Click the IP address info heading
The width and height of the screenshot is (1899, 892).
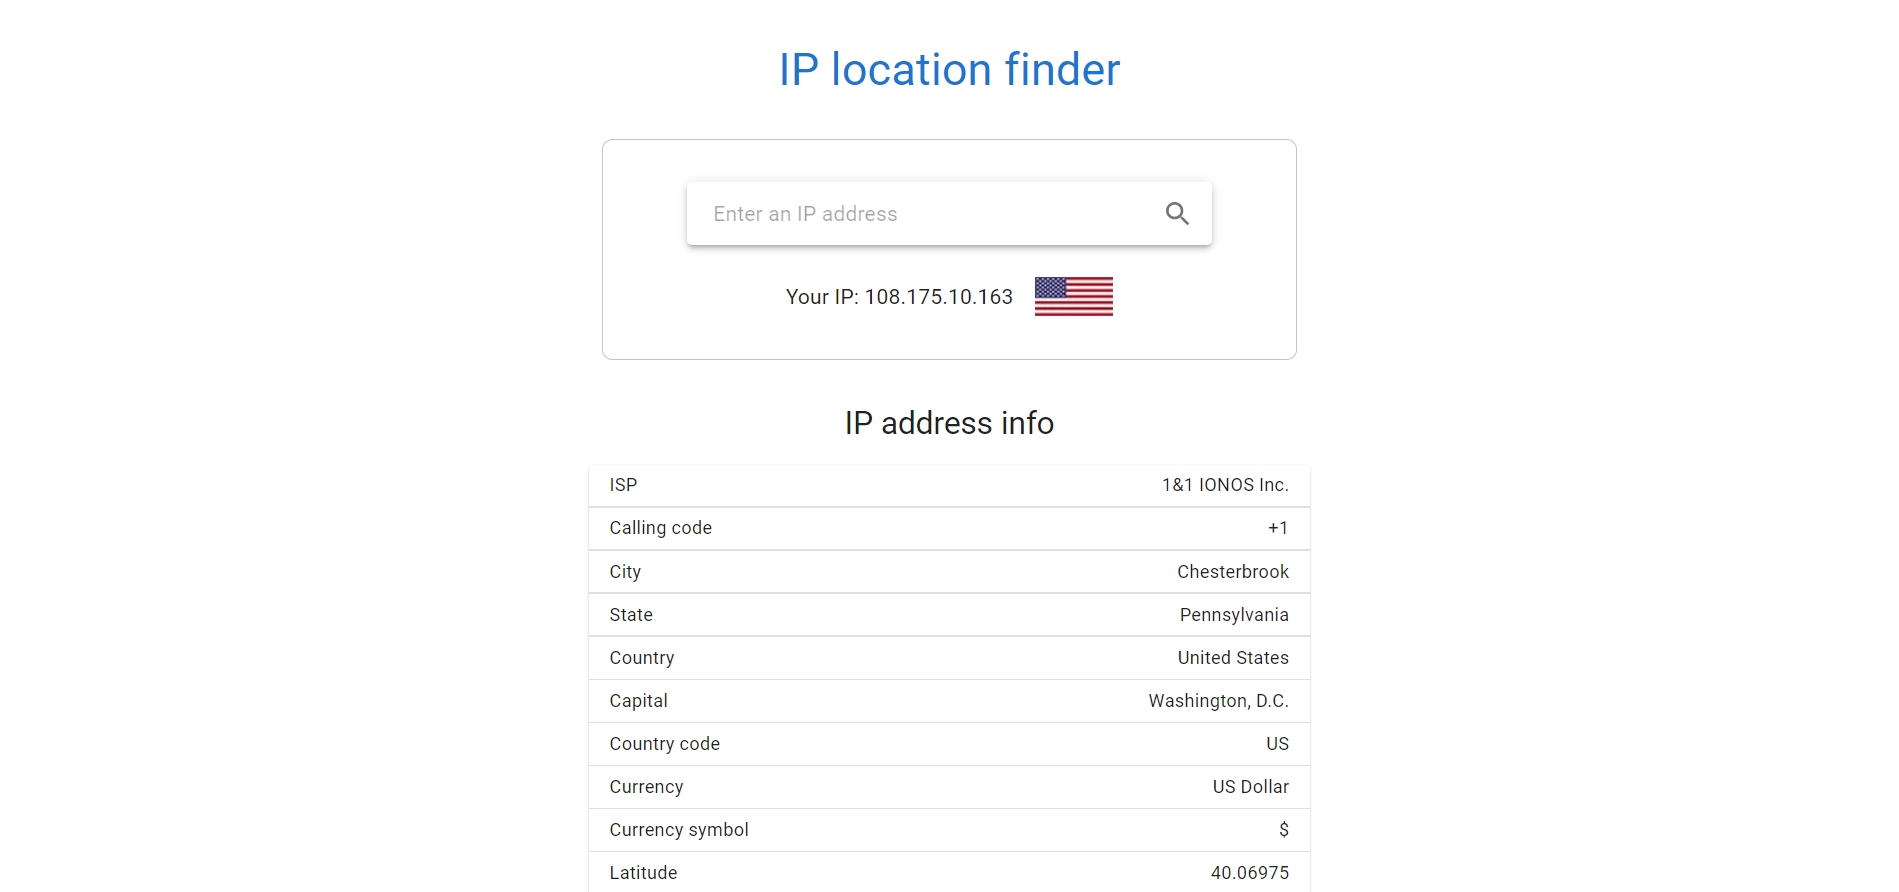[949, 423]
